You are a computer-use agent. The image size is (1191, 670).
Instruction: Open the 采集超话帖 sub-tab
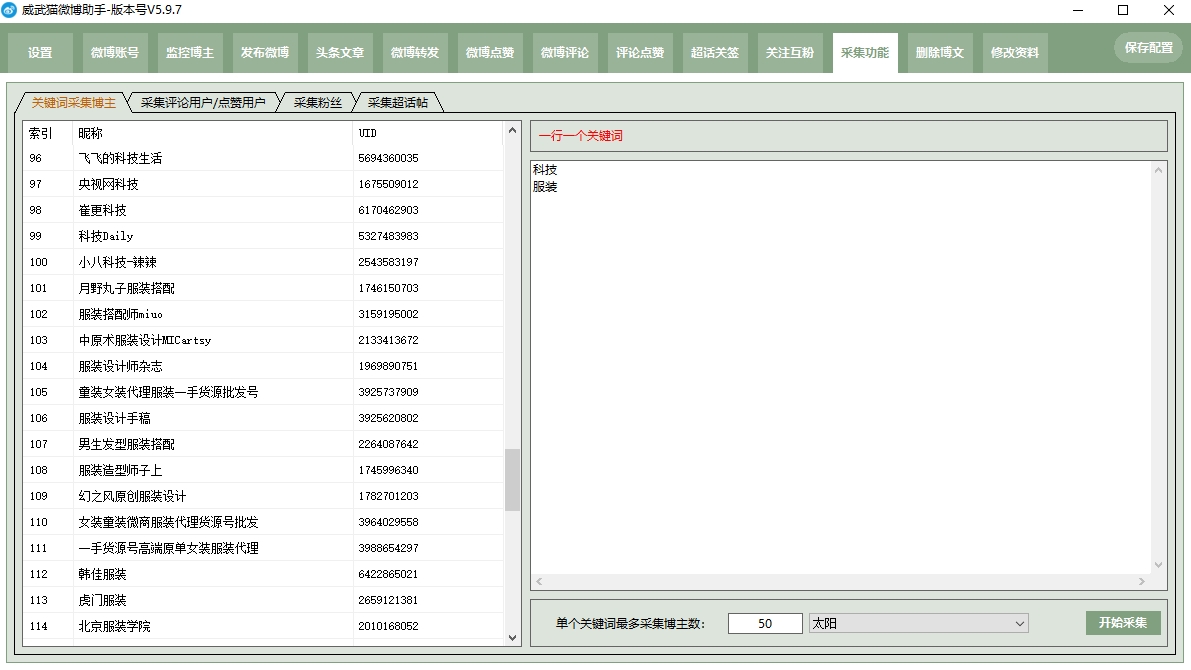coord(397,103)
